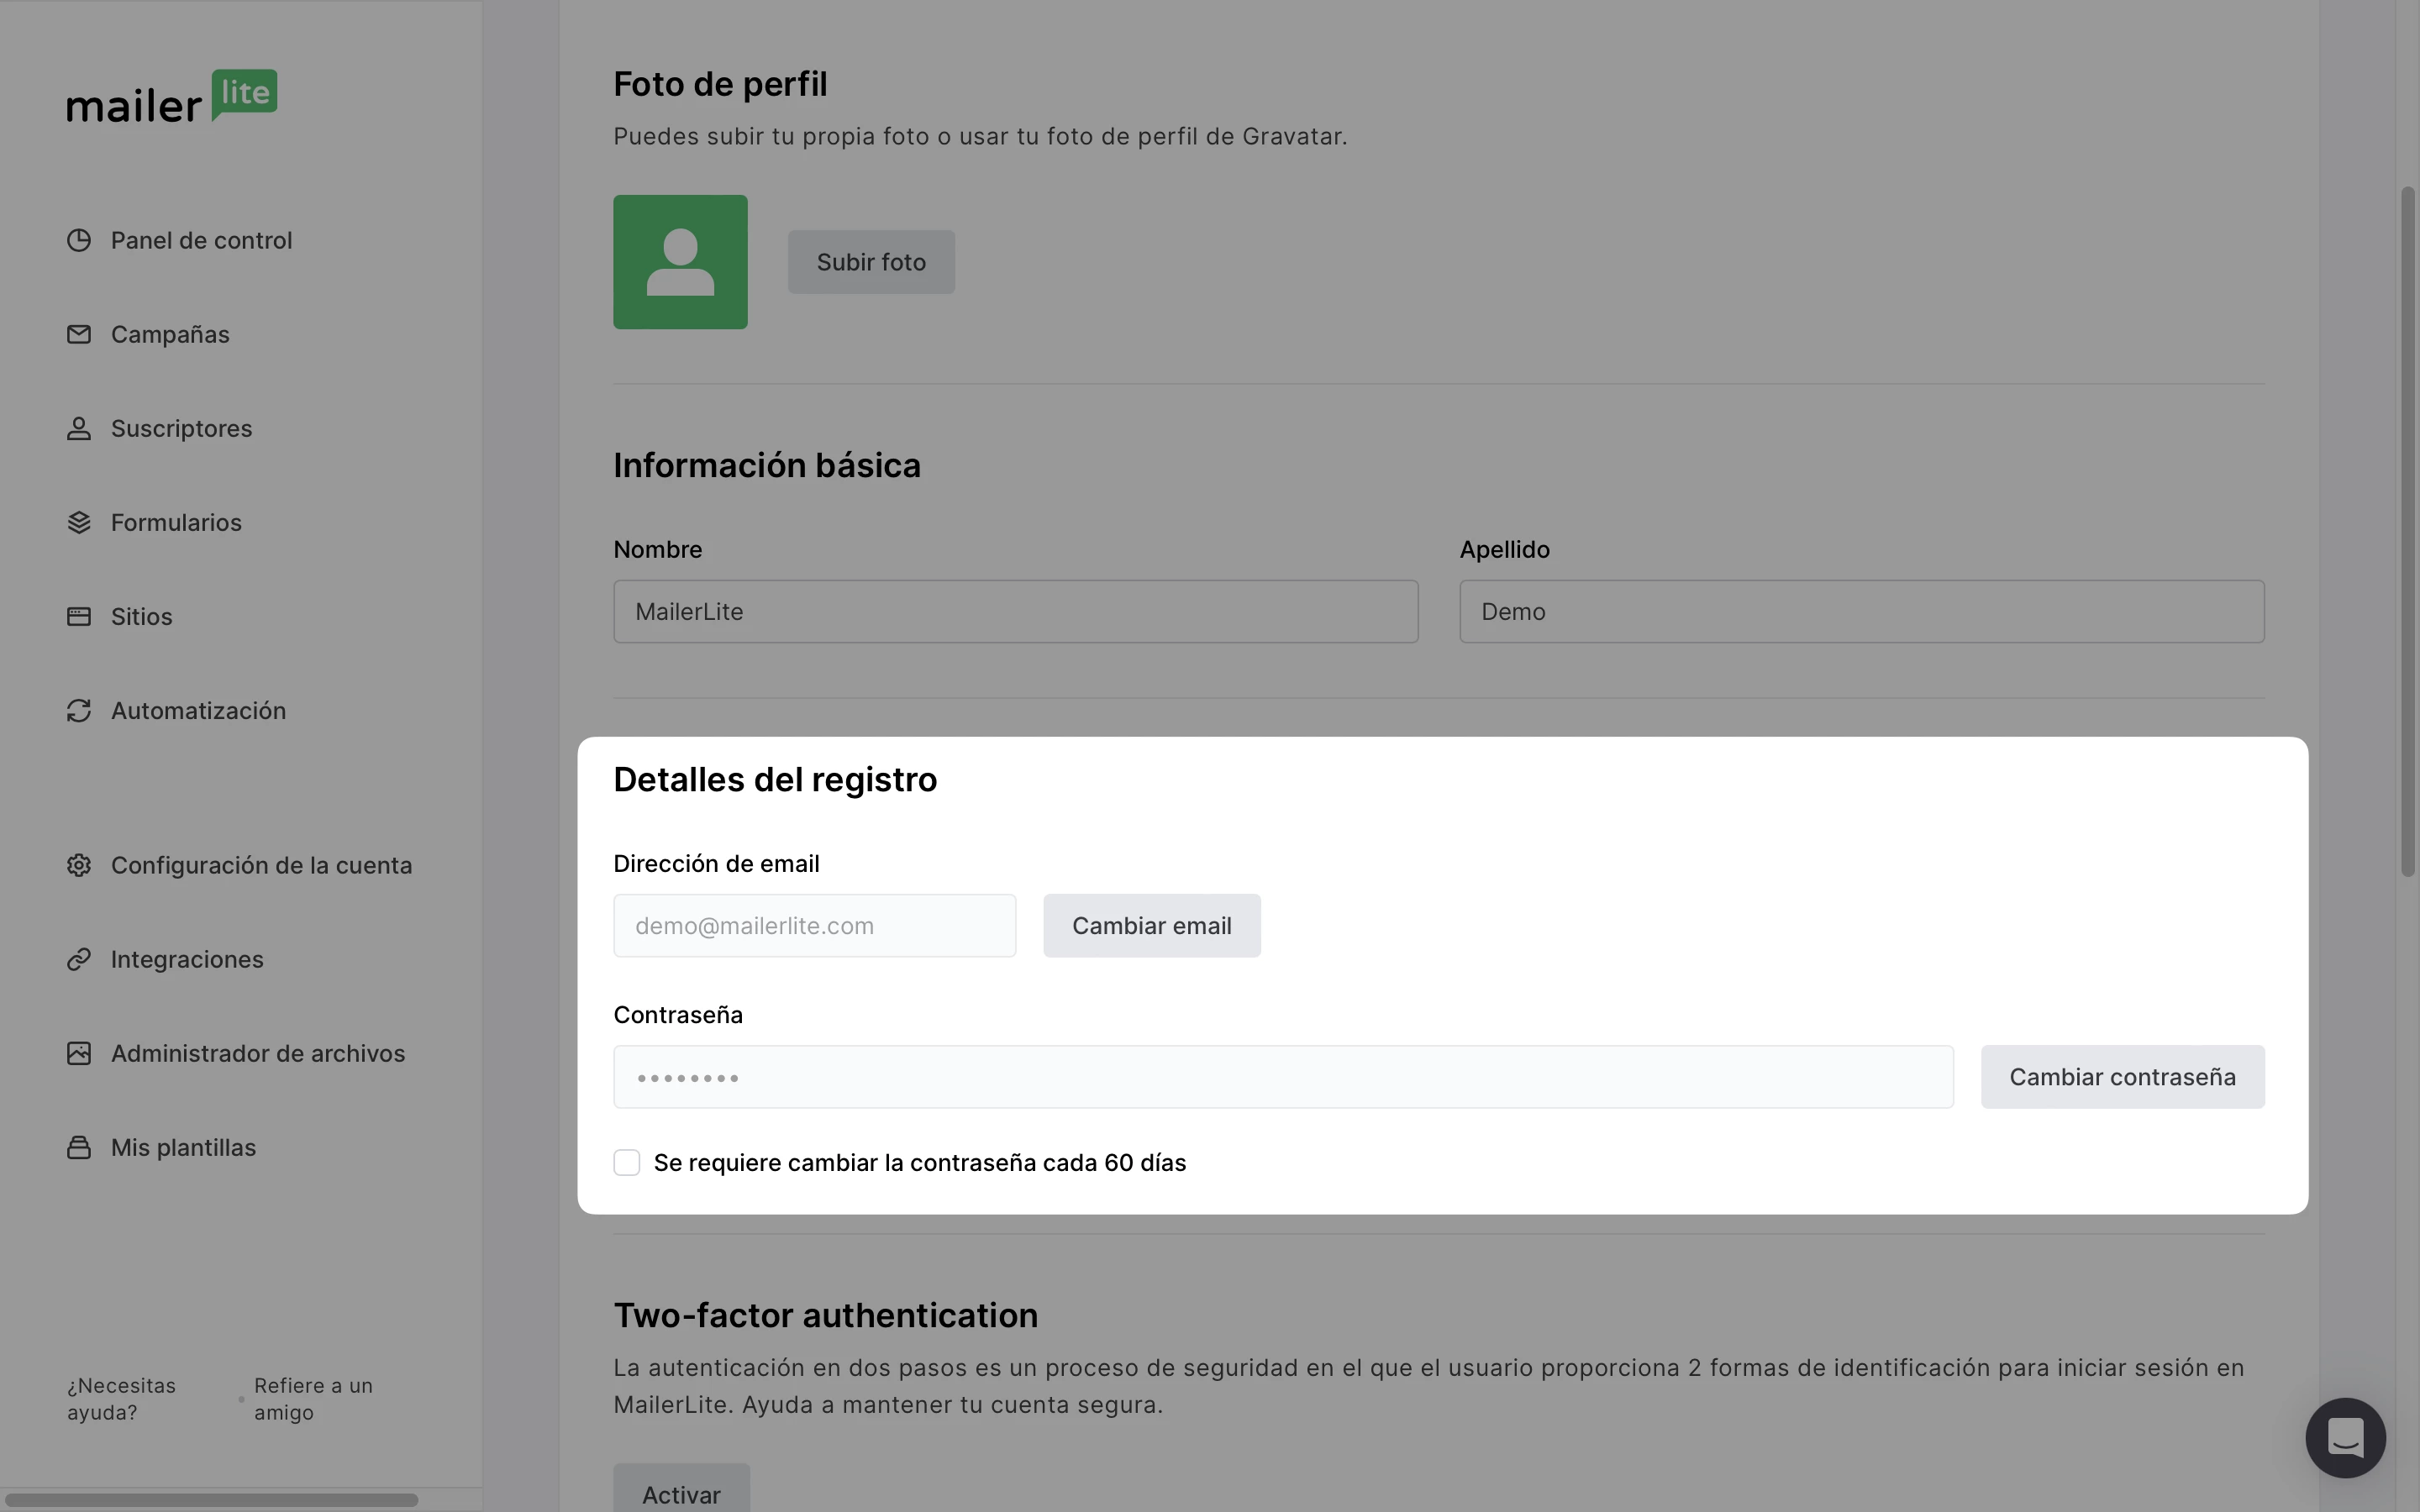Go to MailerLite logo home
The width and height of the screenshot is (2420, 1512).
click(172, 97)
